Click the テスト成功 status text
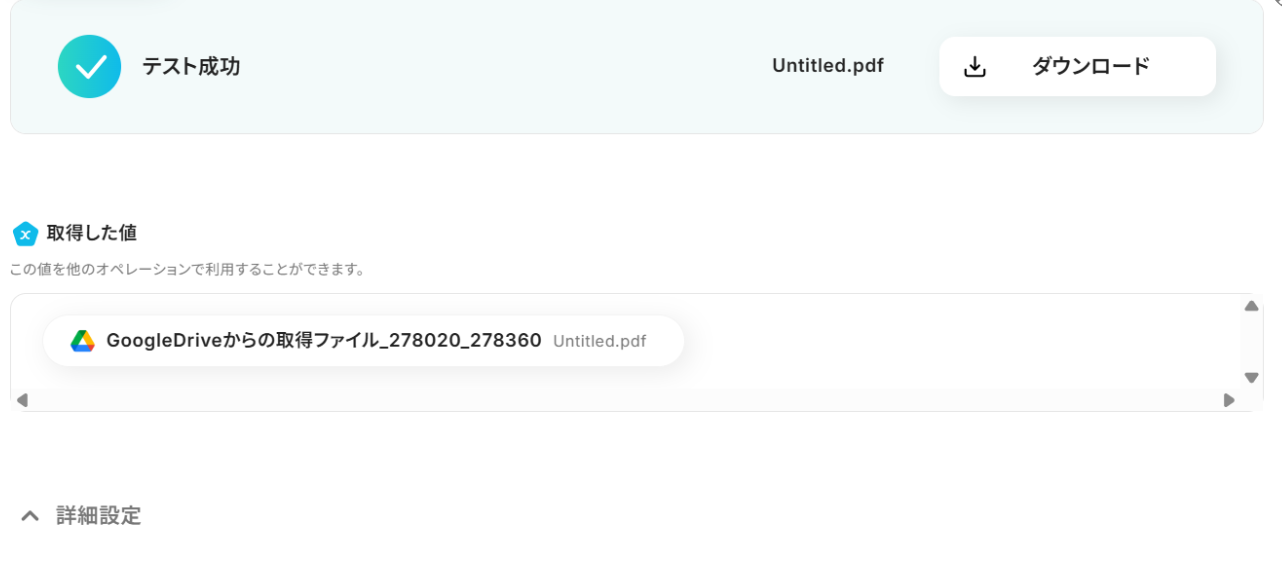Screen dimensions: 1282x583 pyautogui.click(x=191, y=66)
